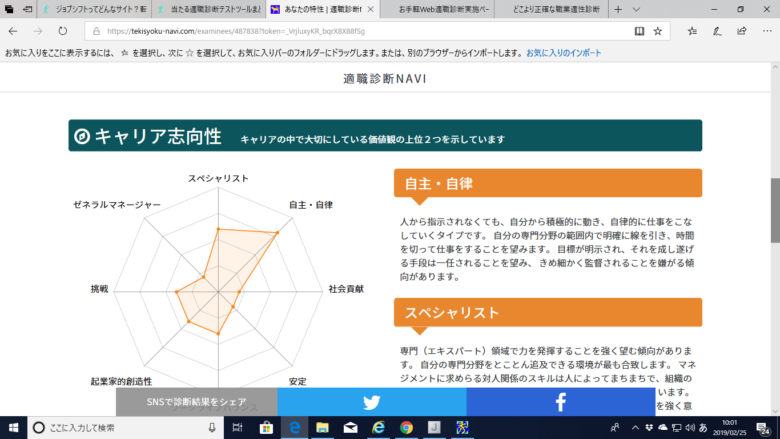Image resolution: width=780 pixels, height=439 pixels.
Task: Click the SNSで診断結果をシェア label
Action: click(196, 402)
